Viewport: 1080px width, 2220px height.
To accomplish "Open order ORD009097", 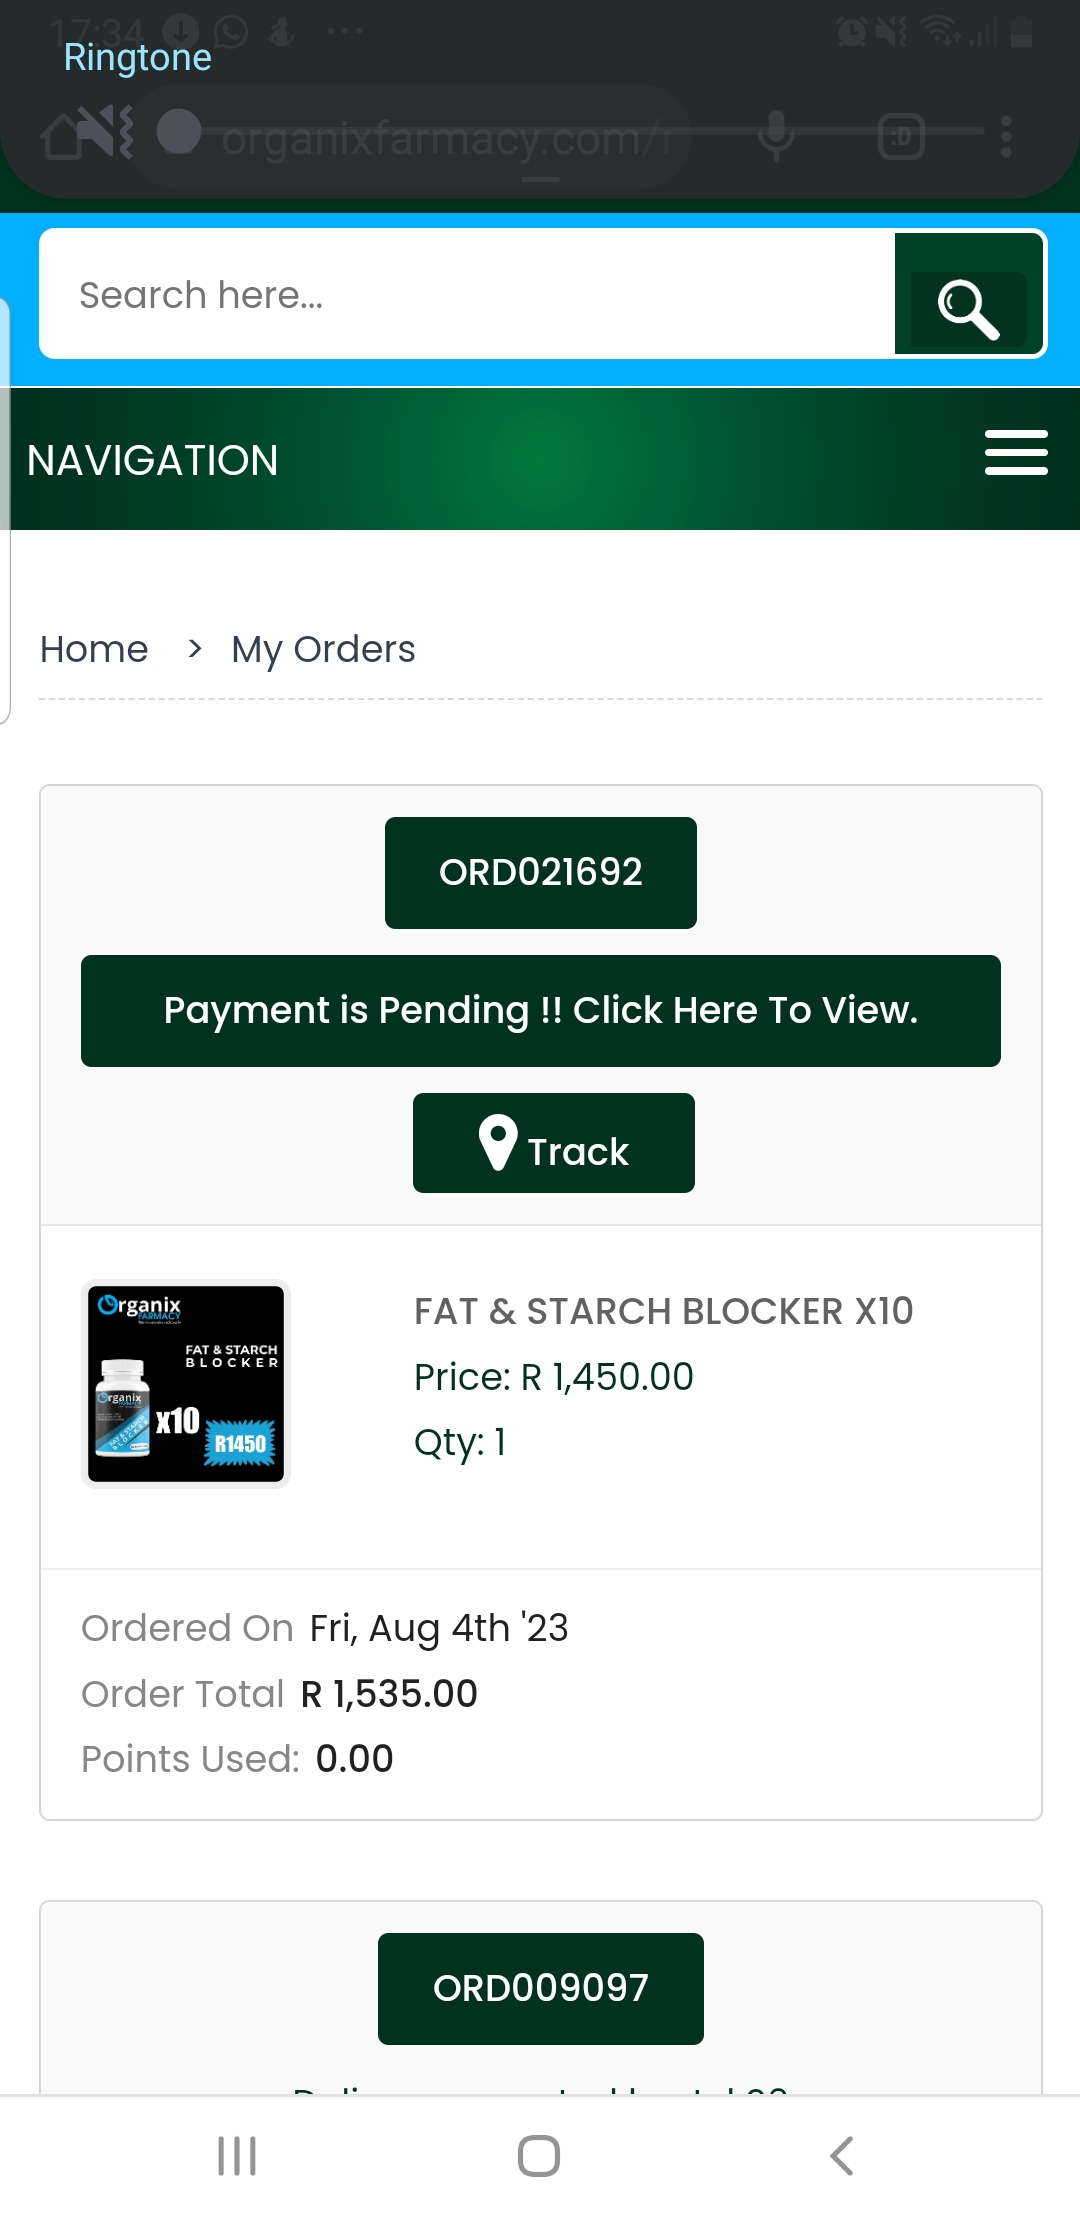I will tap(541, 1989).
